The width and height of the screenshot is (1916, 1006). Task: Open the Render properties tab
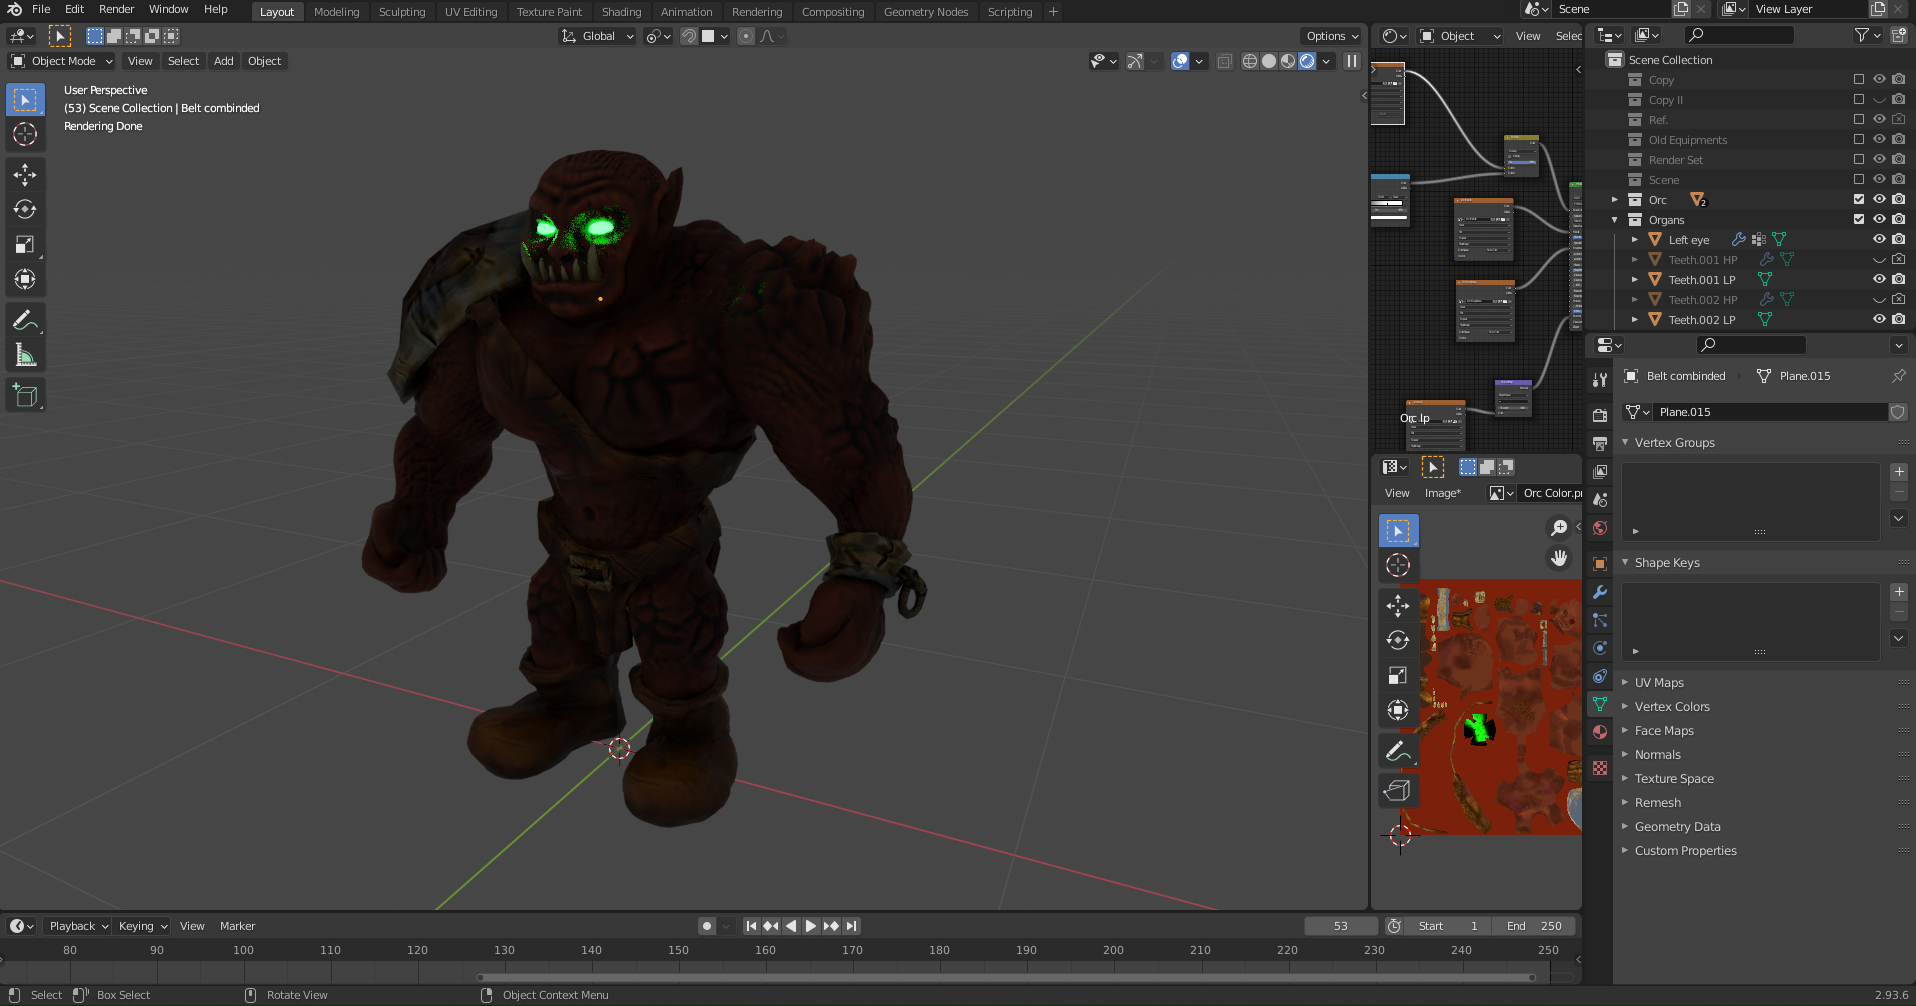[1600, 416]
